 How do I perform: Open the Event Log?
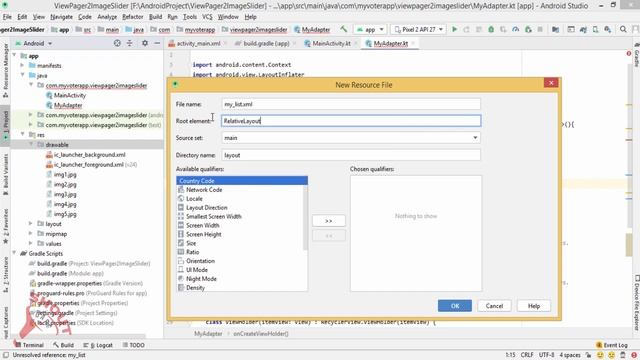coord(611,345)
